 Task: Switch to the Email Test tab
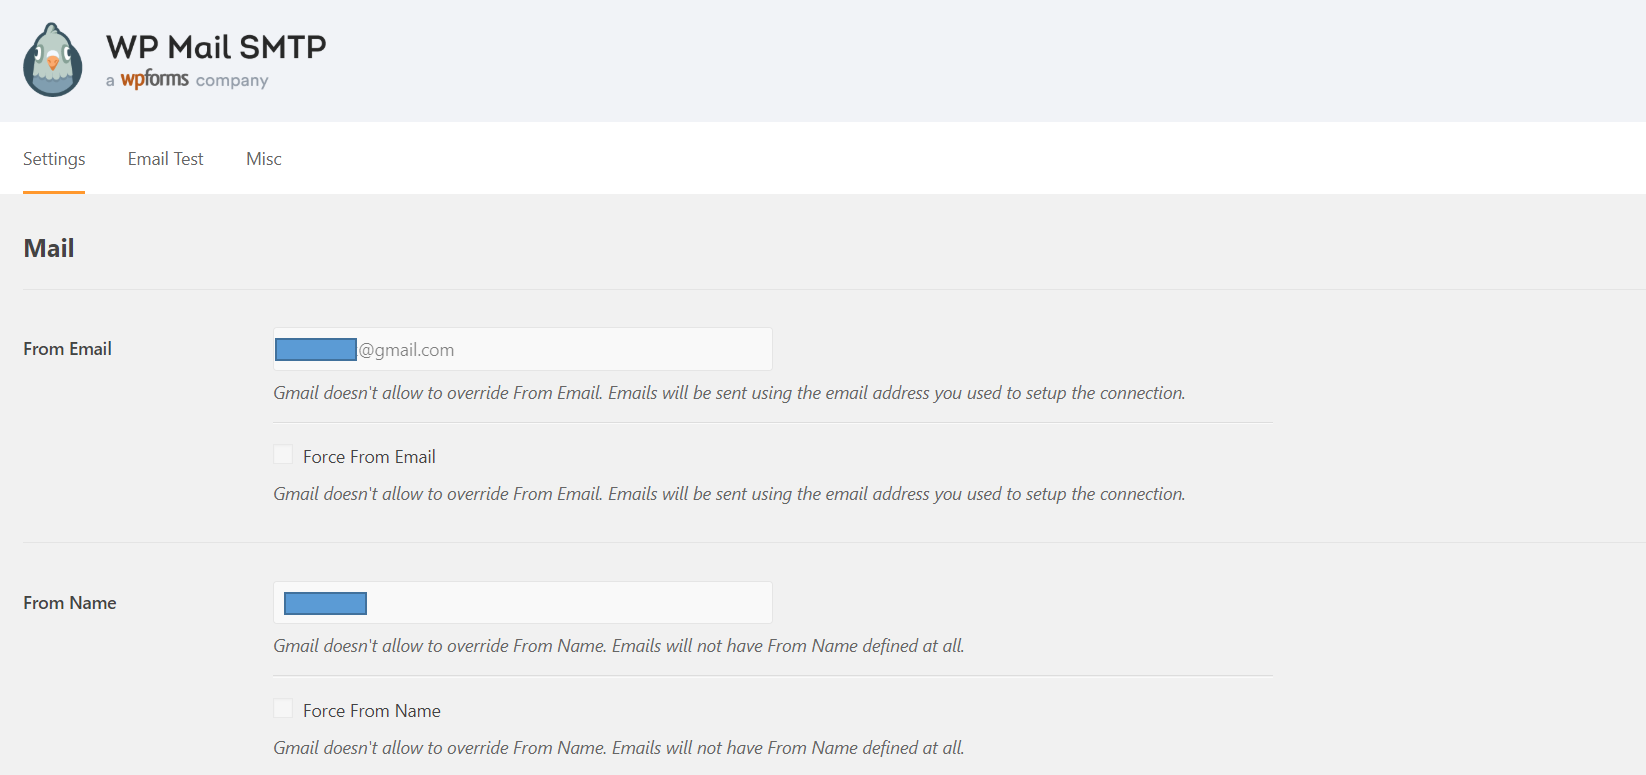pyautogui.click(x=165, y=159)
